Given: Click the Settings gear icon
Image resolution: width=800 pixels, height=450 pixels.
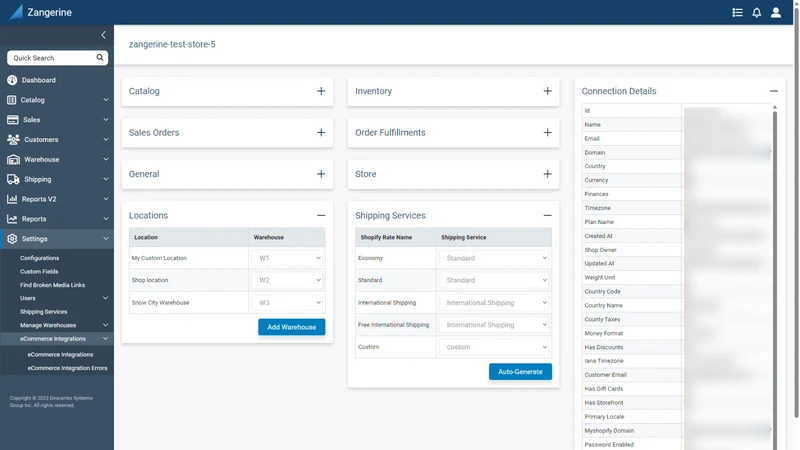Looking at the screenshot, I should tap(12, 239).
